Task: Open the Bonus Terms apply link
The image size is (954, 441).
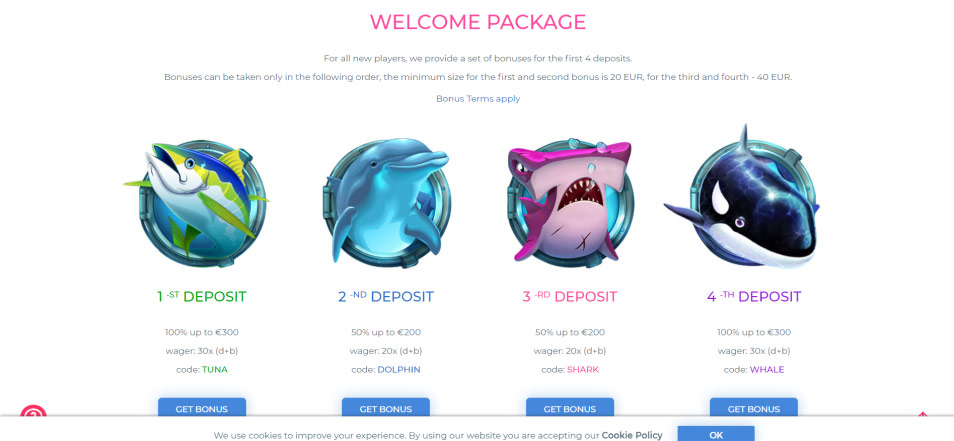Action: click(x=478, y=99)
